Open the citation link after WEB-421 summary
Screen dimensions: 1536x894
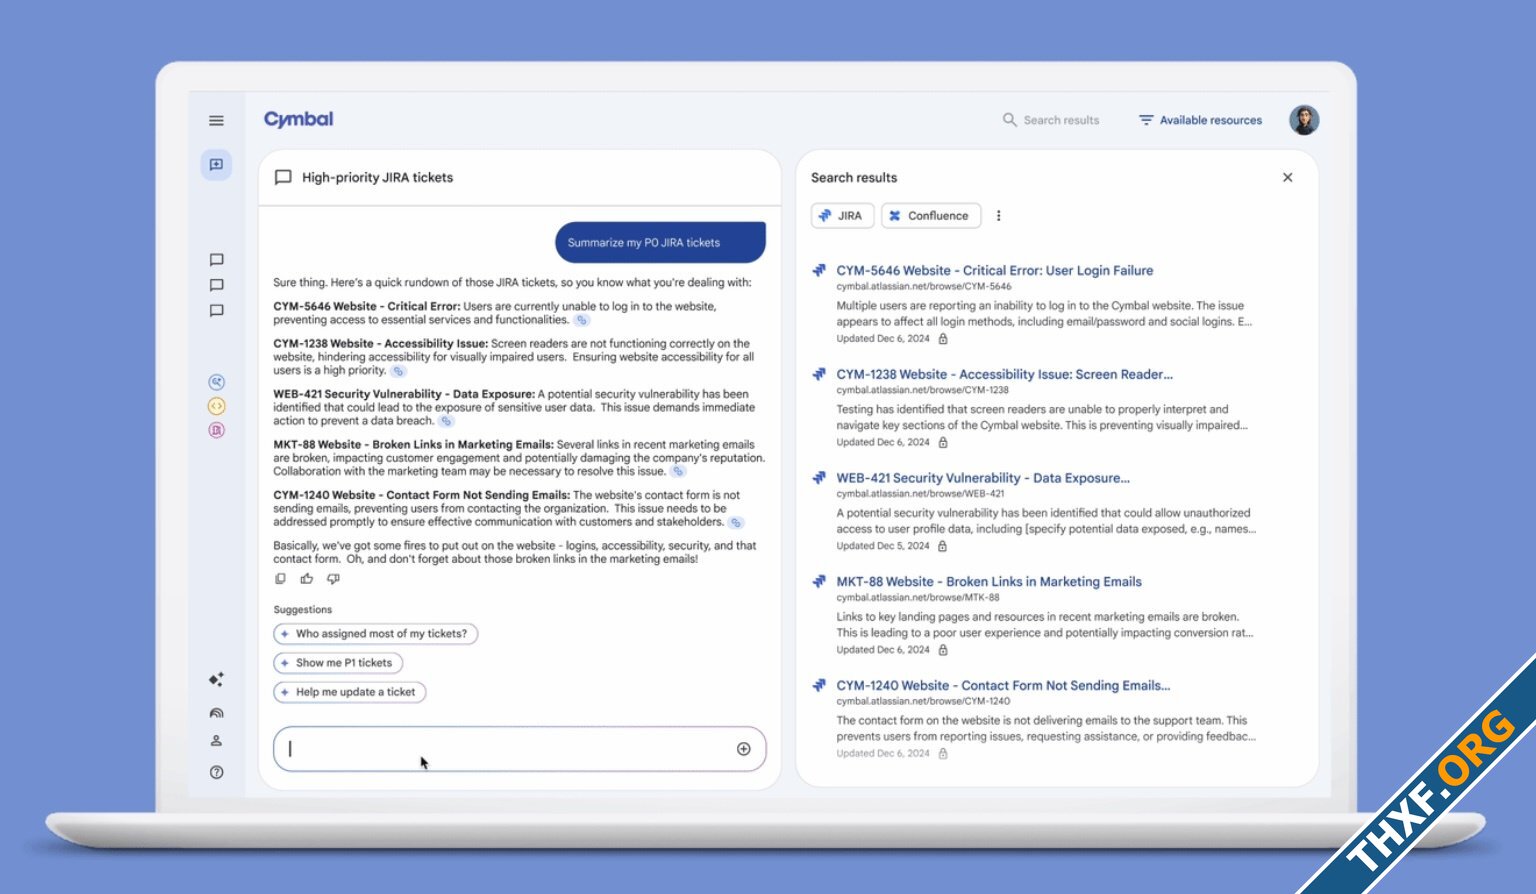tap(446, 421)
